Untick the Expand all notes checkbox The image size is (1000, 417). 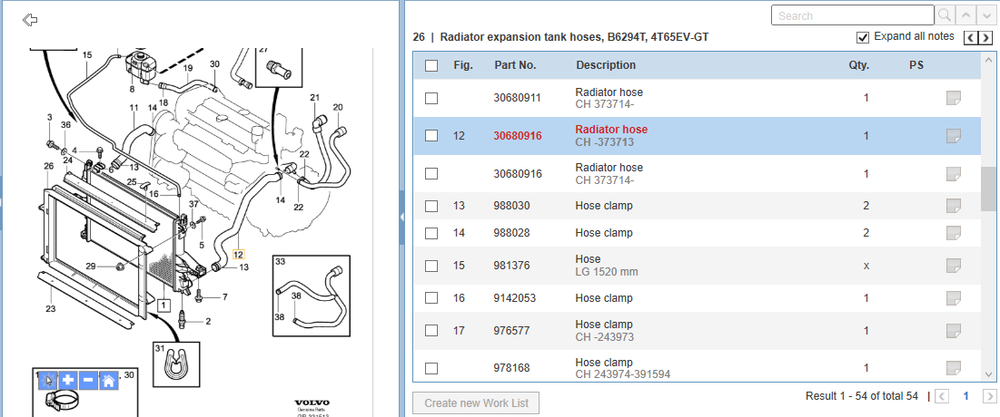pos(863,38)
